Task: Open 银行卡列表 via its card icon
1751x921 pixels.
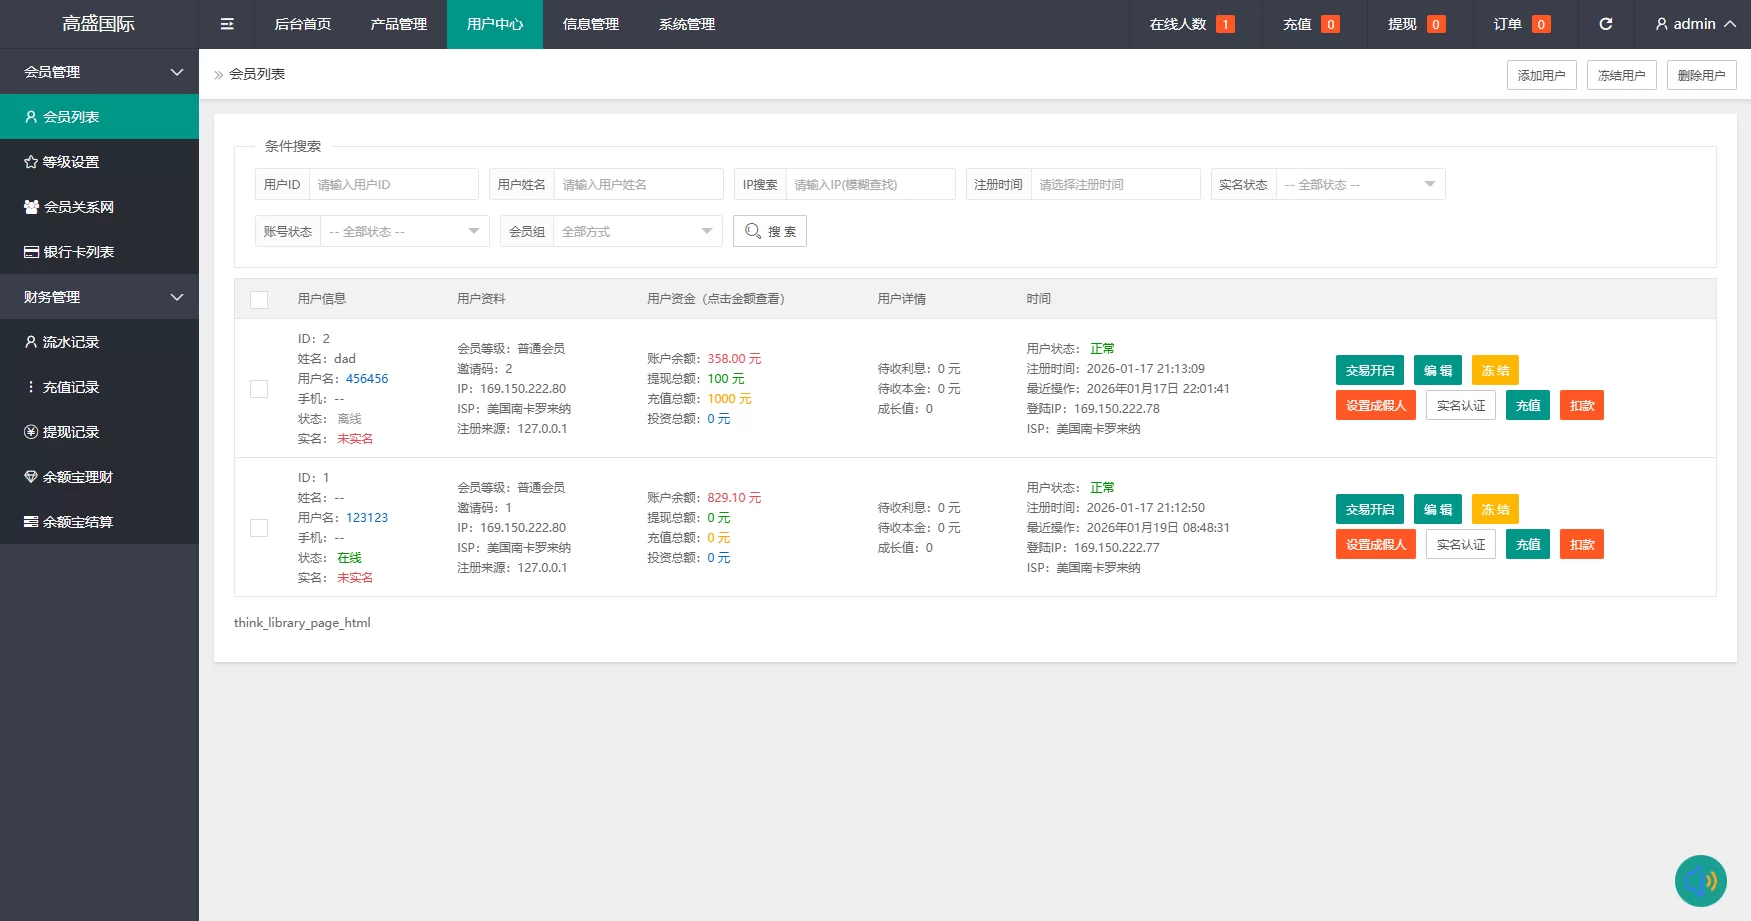Action: 31,251
